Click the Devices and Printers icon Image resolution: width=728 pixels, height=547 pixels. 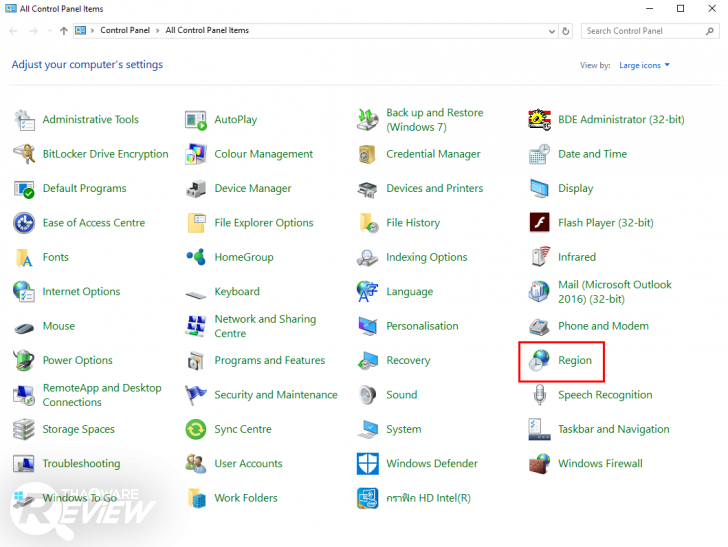[x=368, y=189]
